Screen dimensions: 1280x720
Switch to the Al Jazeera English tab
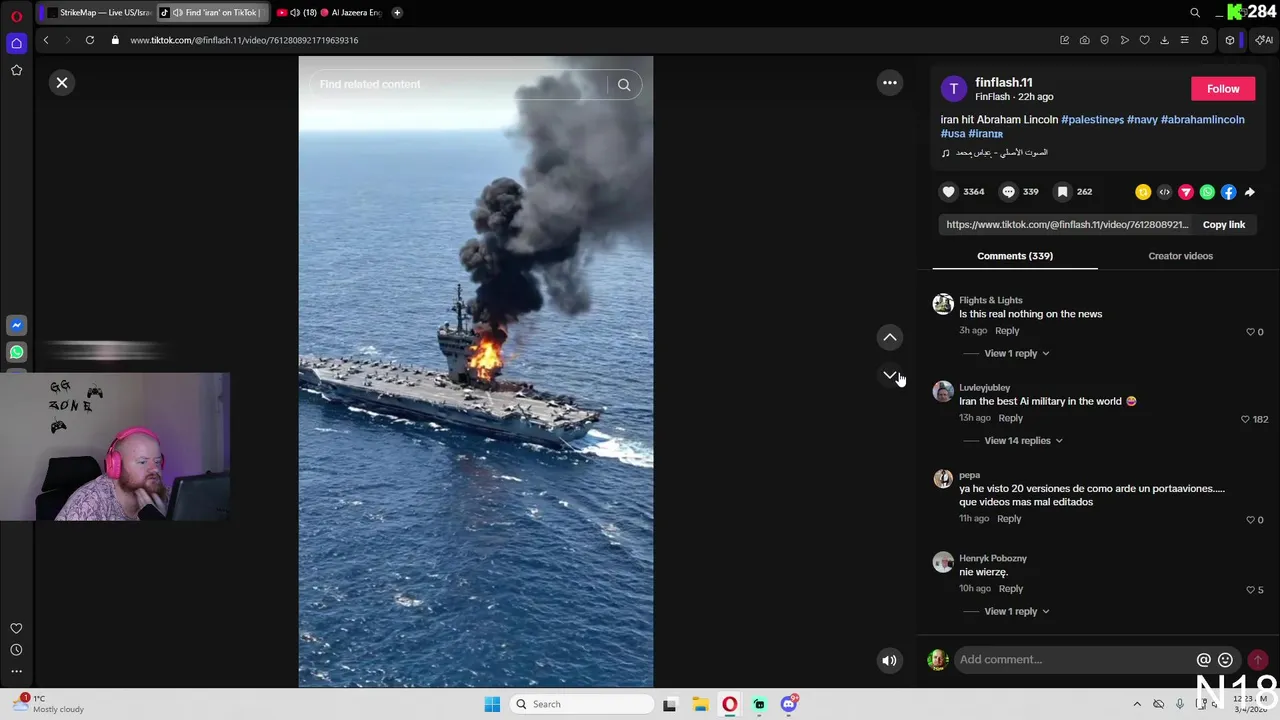point(329,13)
